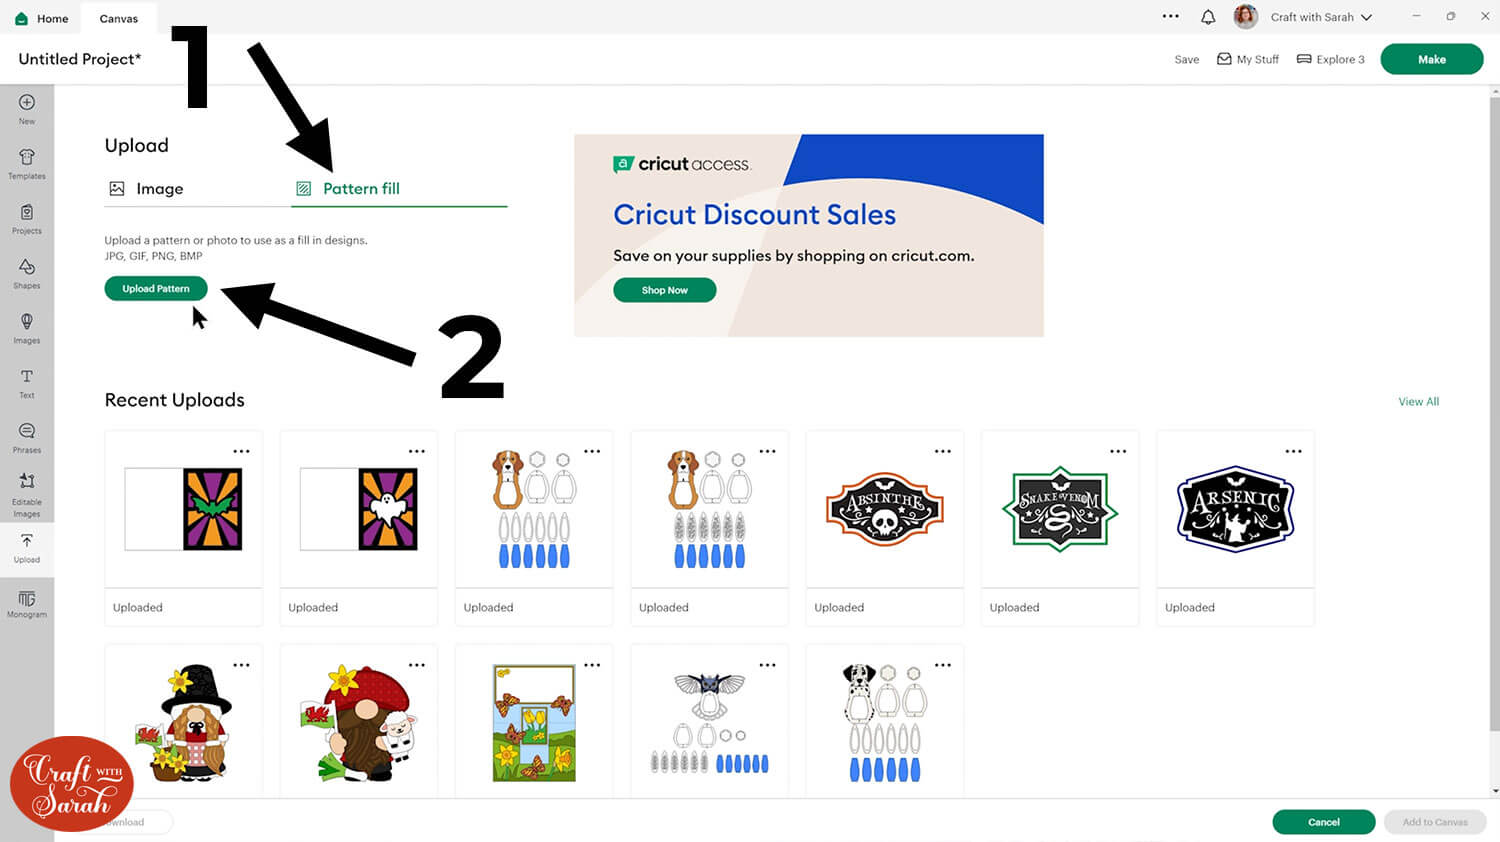Open options menu for Absinthe label upload
Viewport: 1500px width, 842px height.
943,451
